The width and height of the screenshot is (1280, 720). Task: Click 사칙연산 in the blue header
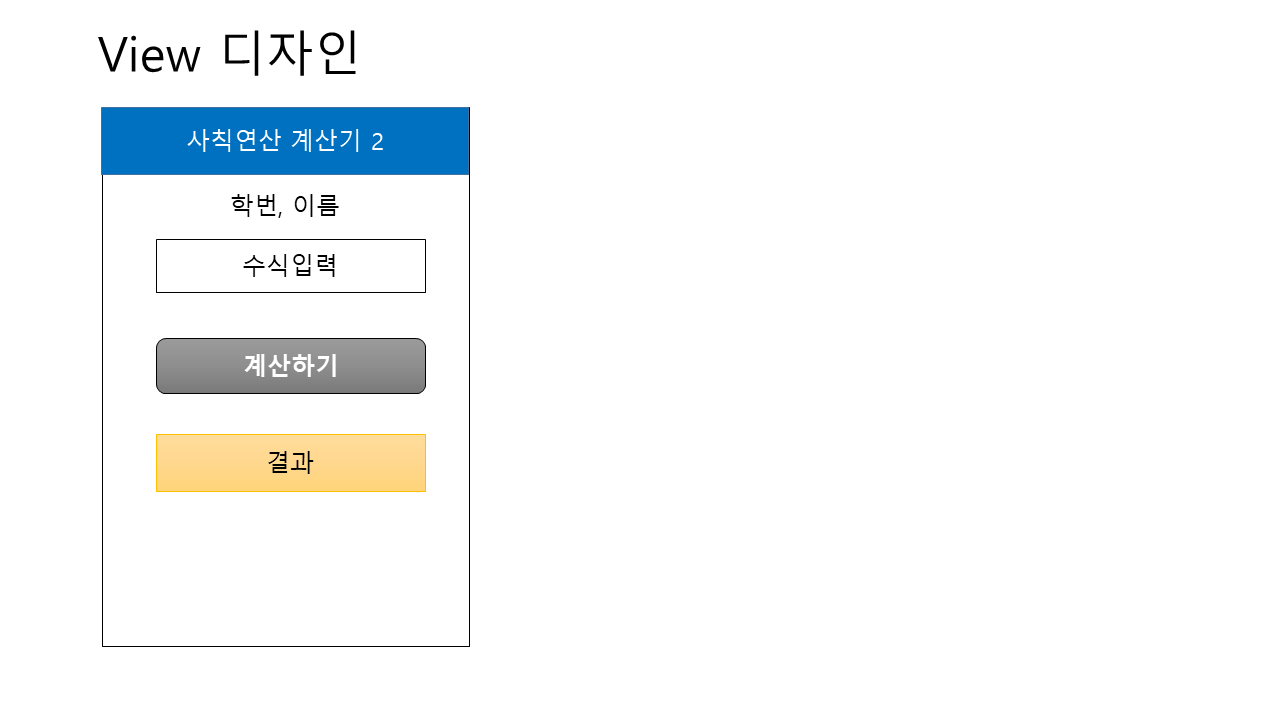click(x=234, y=141)
